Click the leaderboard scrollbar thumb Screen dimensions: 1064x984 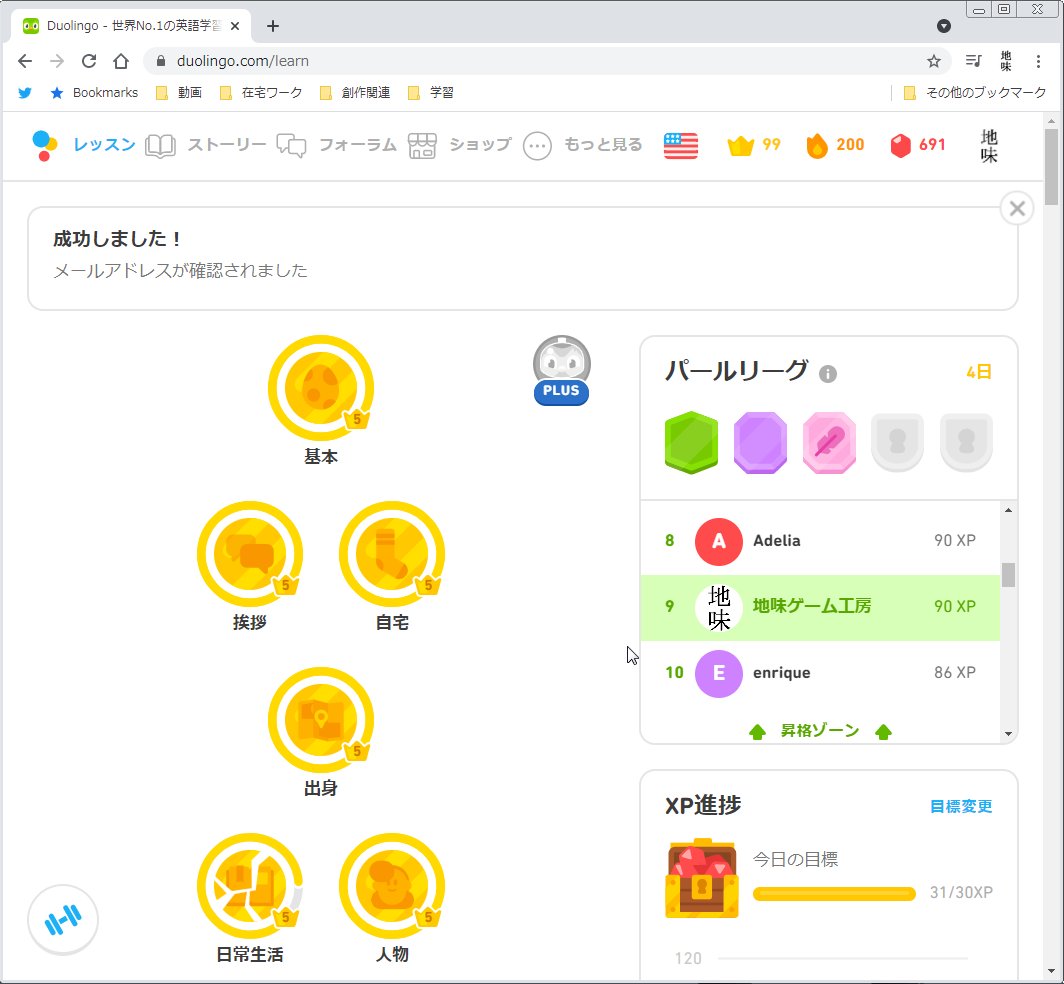[1008, 575]
